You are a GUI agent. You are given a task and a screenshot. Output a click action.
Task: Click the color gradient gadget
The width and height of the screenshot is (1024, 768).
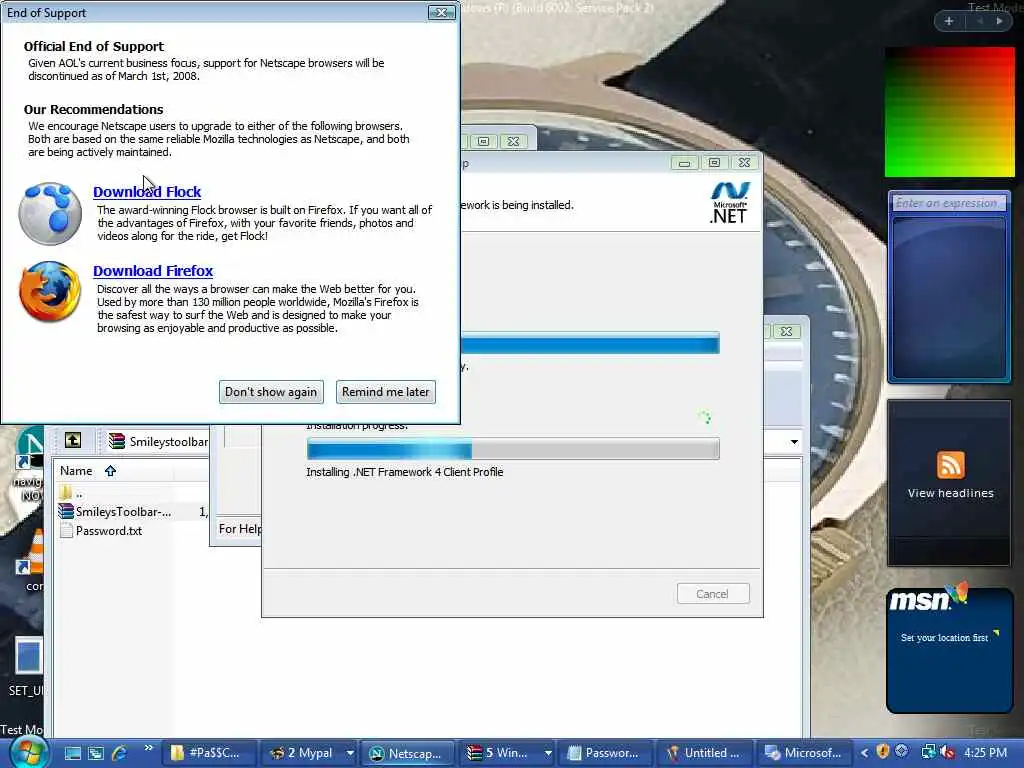(950, 112)
